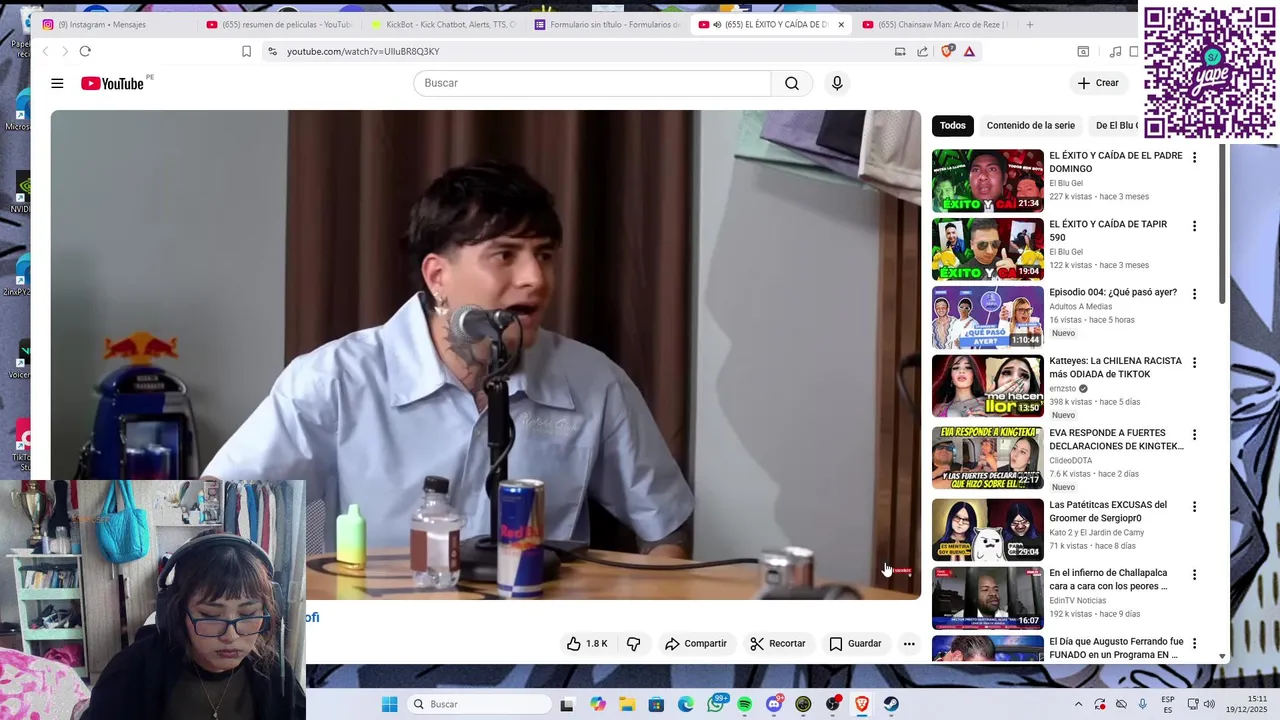Open the YouTube hamburger guide menu
The width and height of the screenshot is (1280, 720).
(57, 84)
